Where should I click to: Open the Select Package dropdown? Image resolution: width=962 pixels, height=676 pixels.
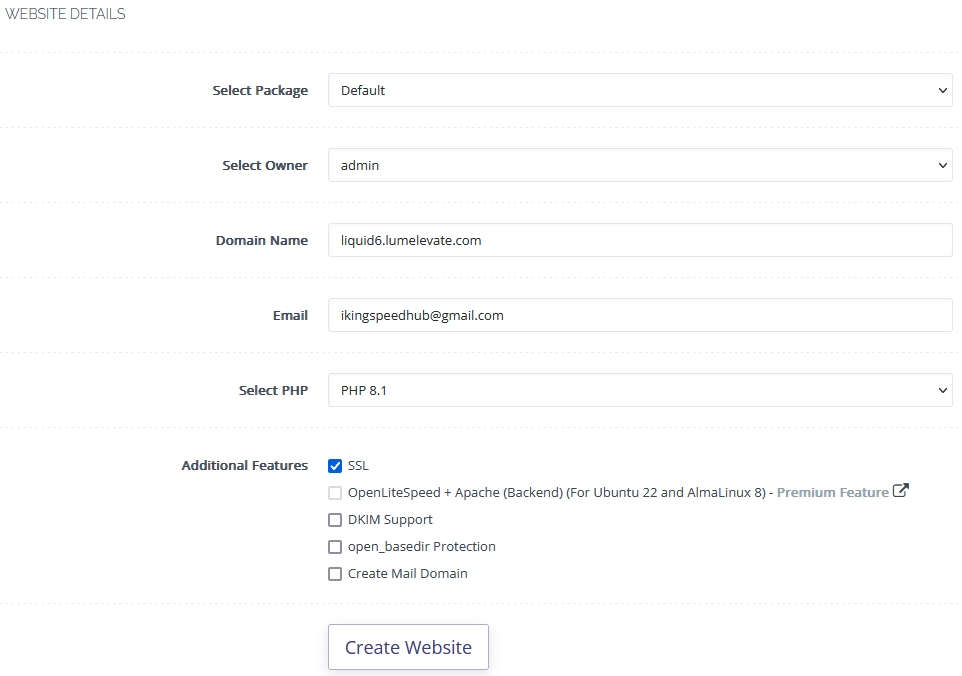(x=640, y=90)
